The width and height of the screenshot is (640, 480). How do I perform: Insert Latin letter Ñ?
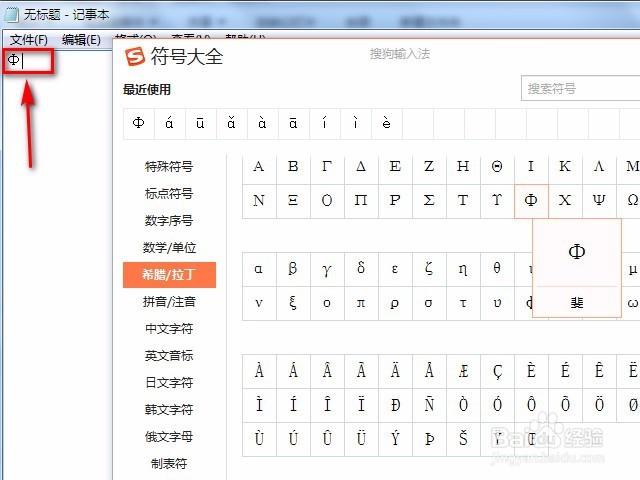point(429,405)
